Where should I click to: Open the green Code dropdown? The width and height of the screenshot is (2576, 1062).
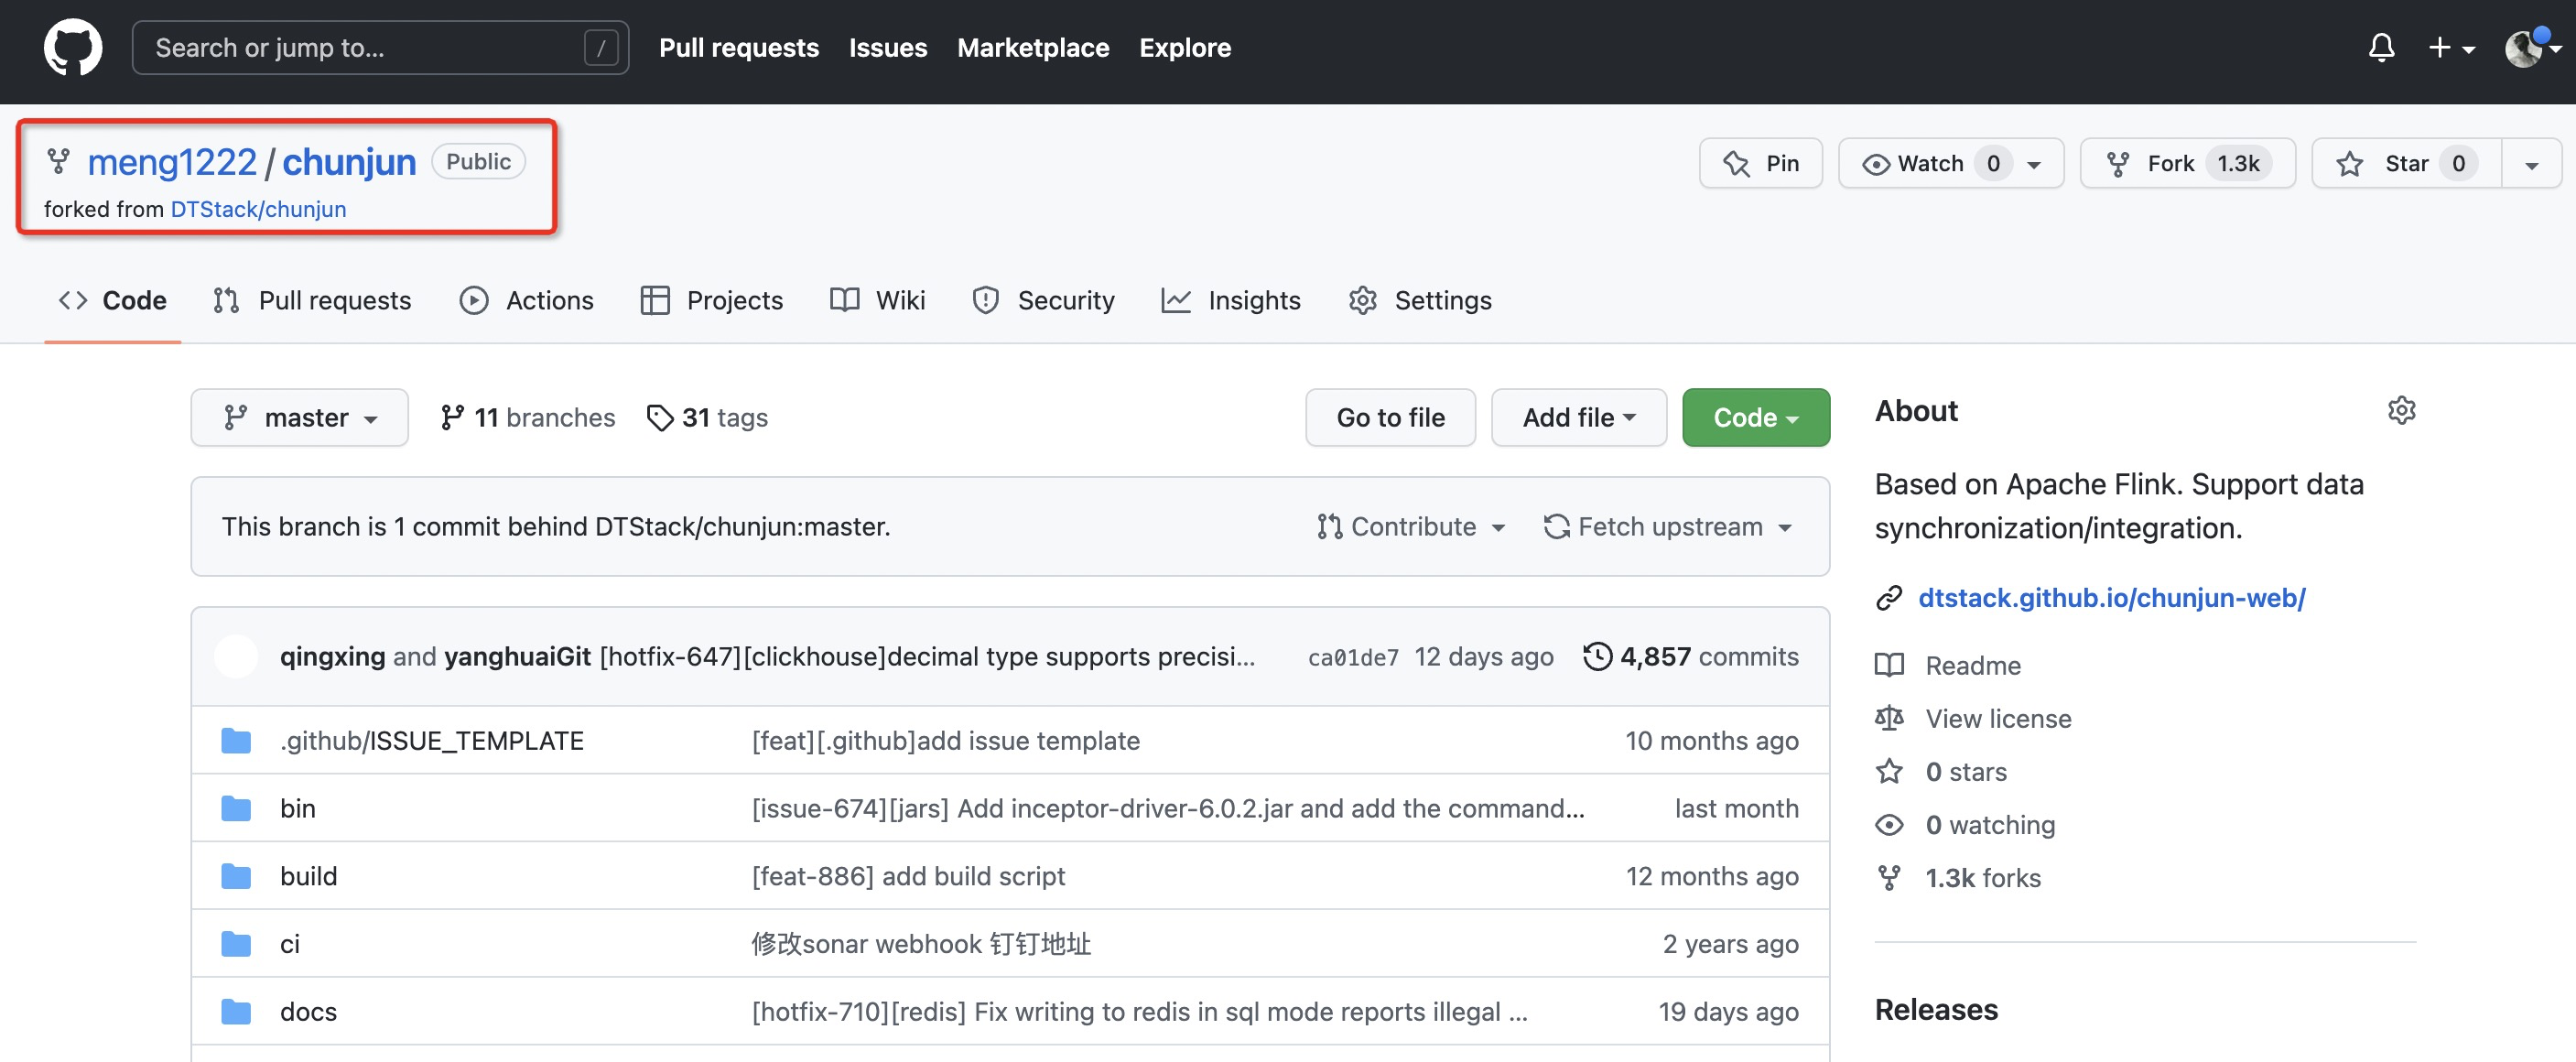point(1755,418)
